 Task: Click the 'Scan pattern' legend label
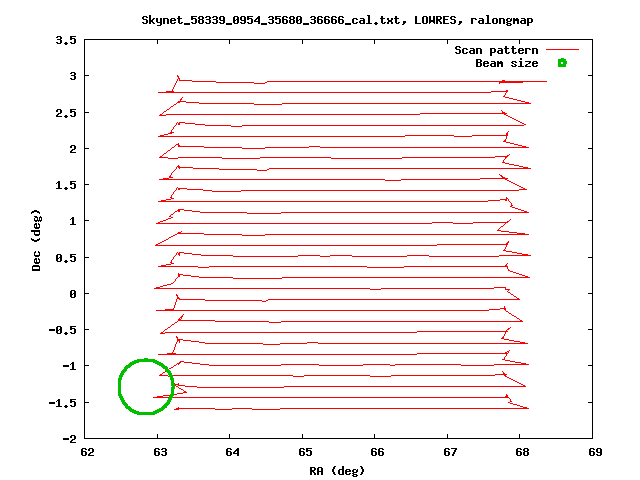coord(496,50)
